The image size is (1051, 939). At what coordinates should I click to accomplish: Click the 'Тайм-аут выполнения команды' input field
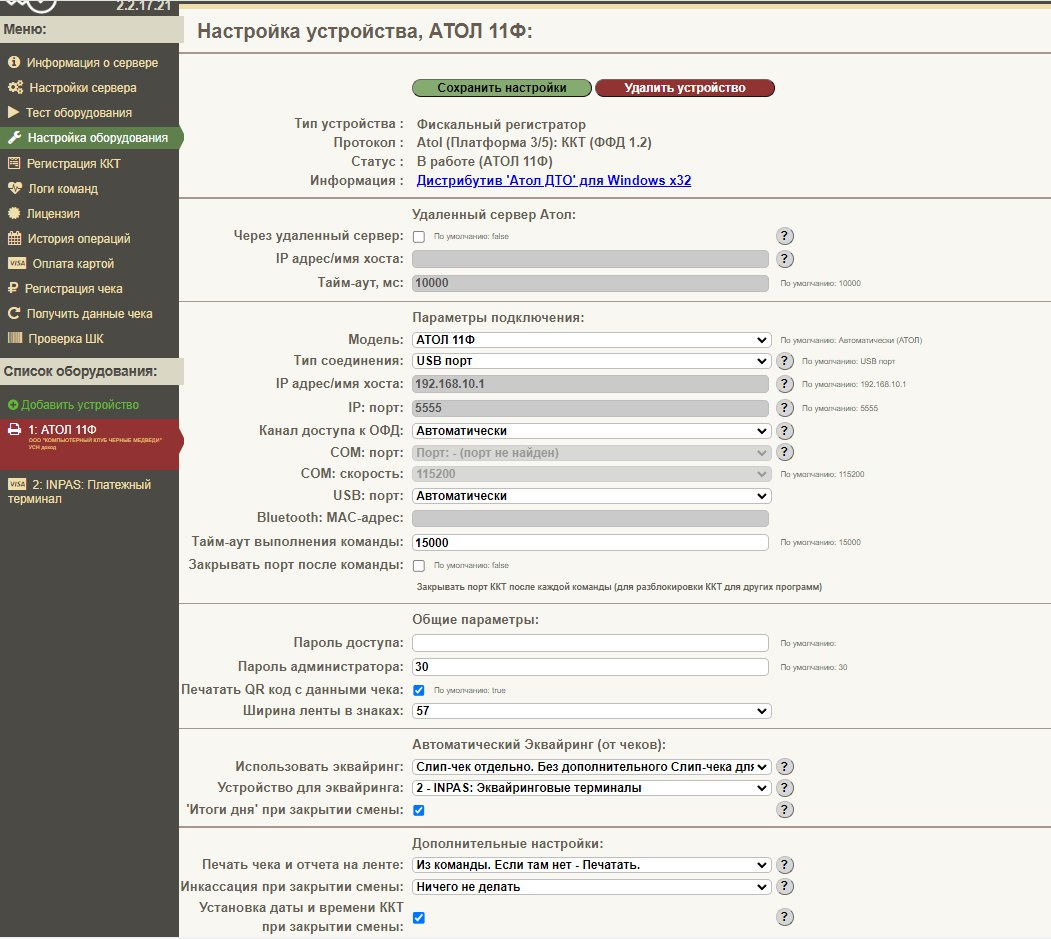point(590,542)
